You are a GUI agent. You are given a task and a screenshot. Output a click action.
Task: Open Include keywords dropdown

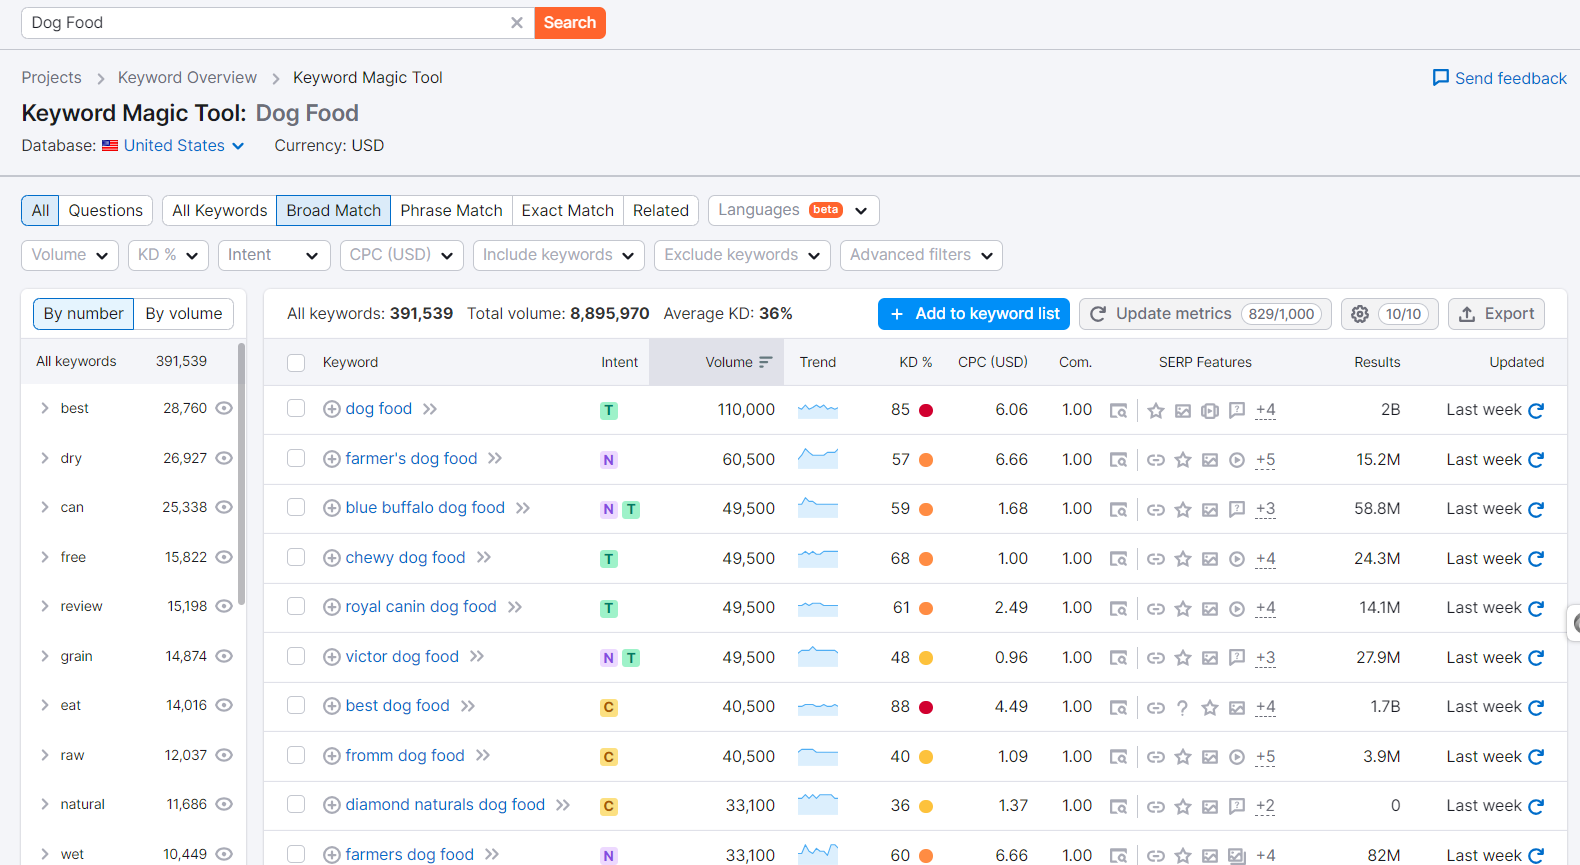[x=559, y=255]
